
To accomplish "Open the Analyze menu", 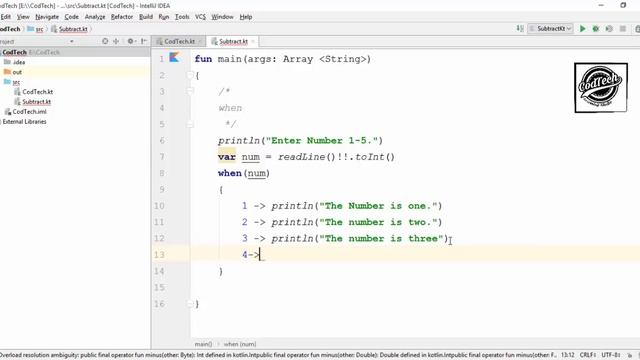I will [95, 17].
